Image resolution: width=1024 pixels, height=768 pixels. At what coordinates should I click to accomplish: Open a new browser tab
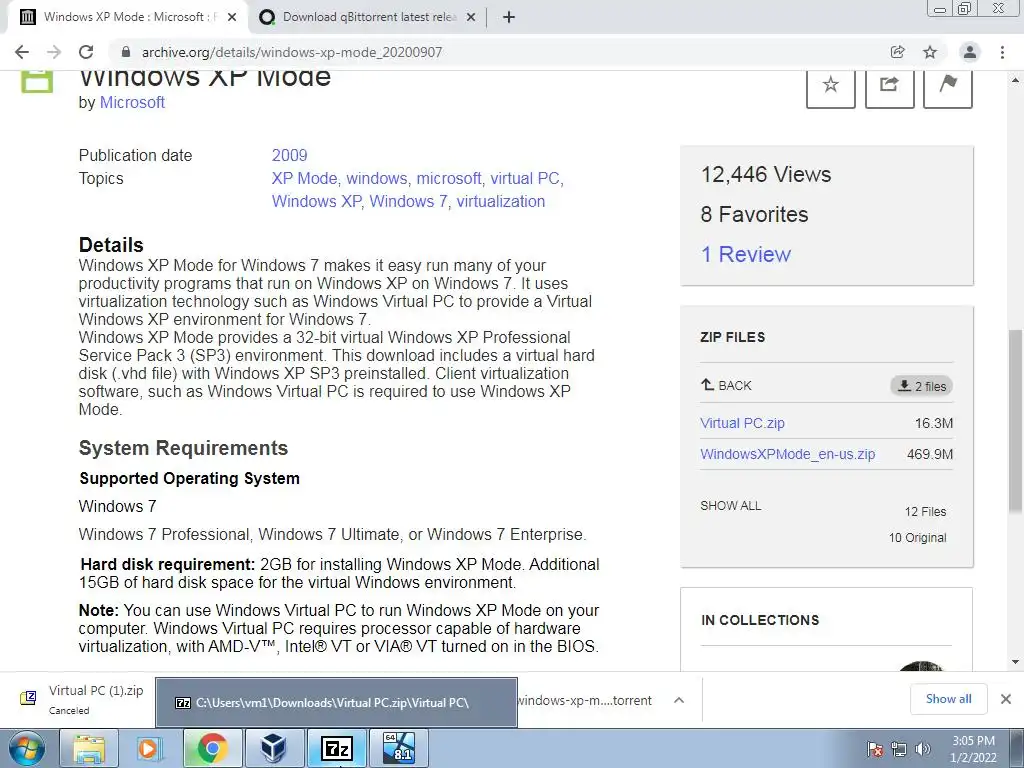point(509,18)
